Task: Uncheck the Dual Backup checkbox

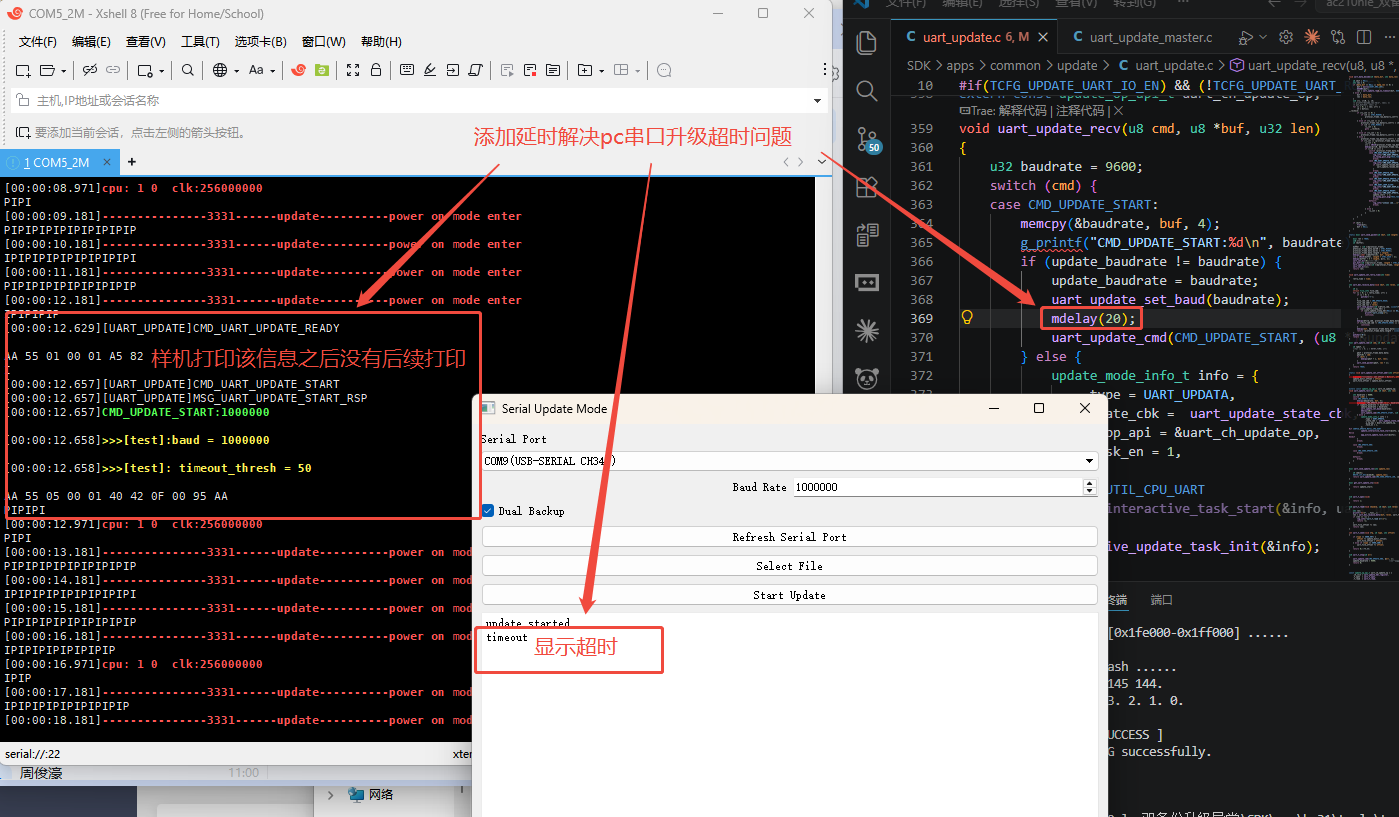Action: [x=488, y=511]
